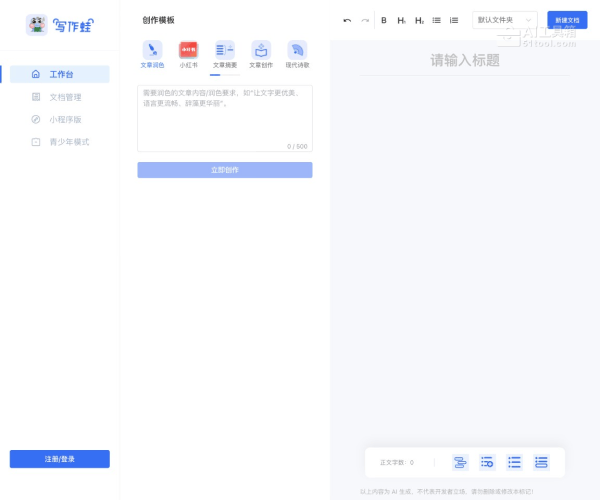Pick the 现代诗歌 template

pyautogui.click(x=297, y=54)
